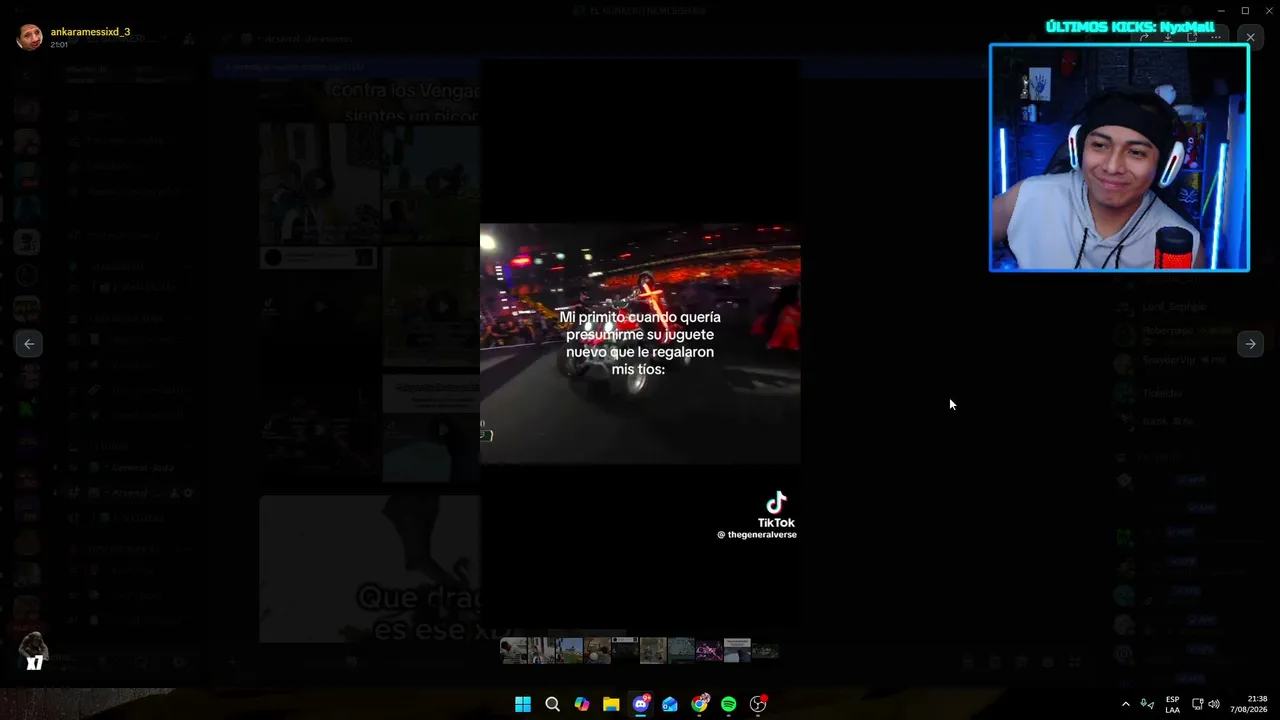Open Google Chrome from the taskbar
1280x720 pixels.
700,704
